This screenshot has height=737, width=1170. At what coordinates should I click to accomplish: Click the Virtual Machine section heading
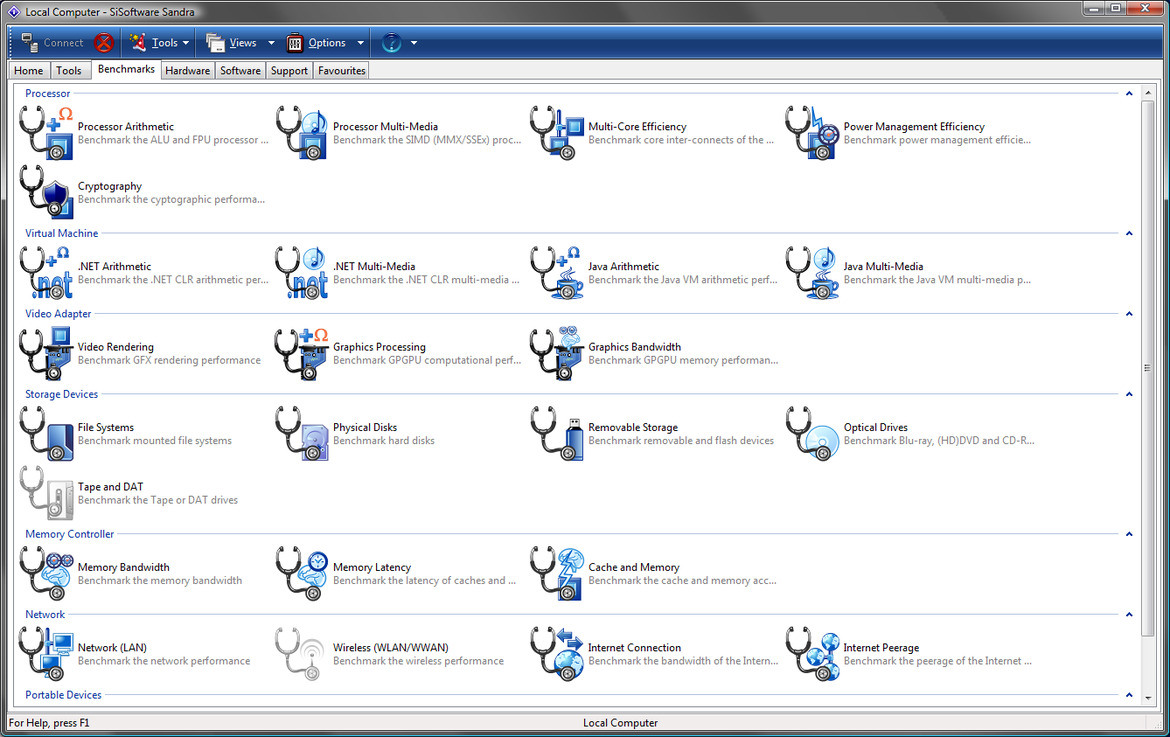pos(61,233)
